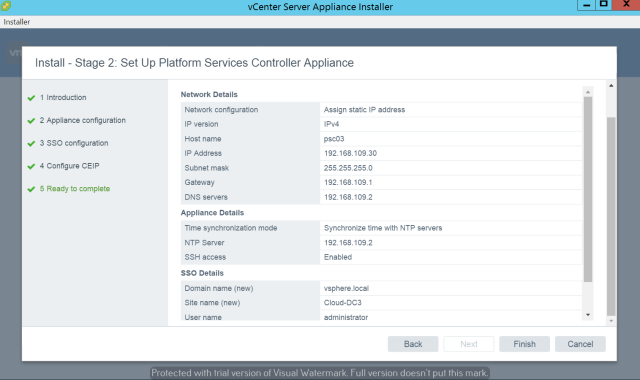Click the 'Network configuration' label

click(x=221, y=110)
